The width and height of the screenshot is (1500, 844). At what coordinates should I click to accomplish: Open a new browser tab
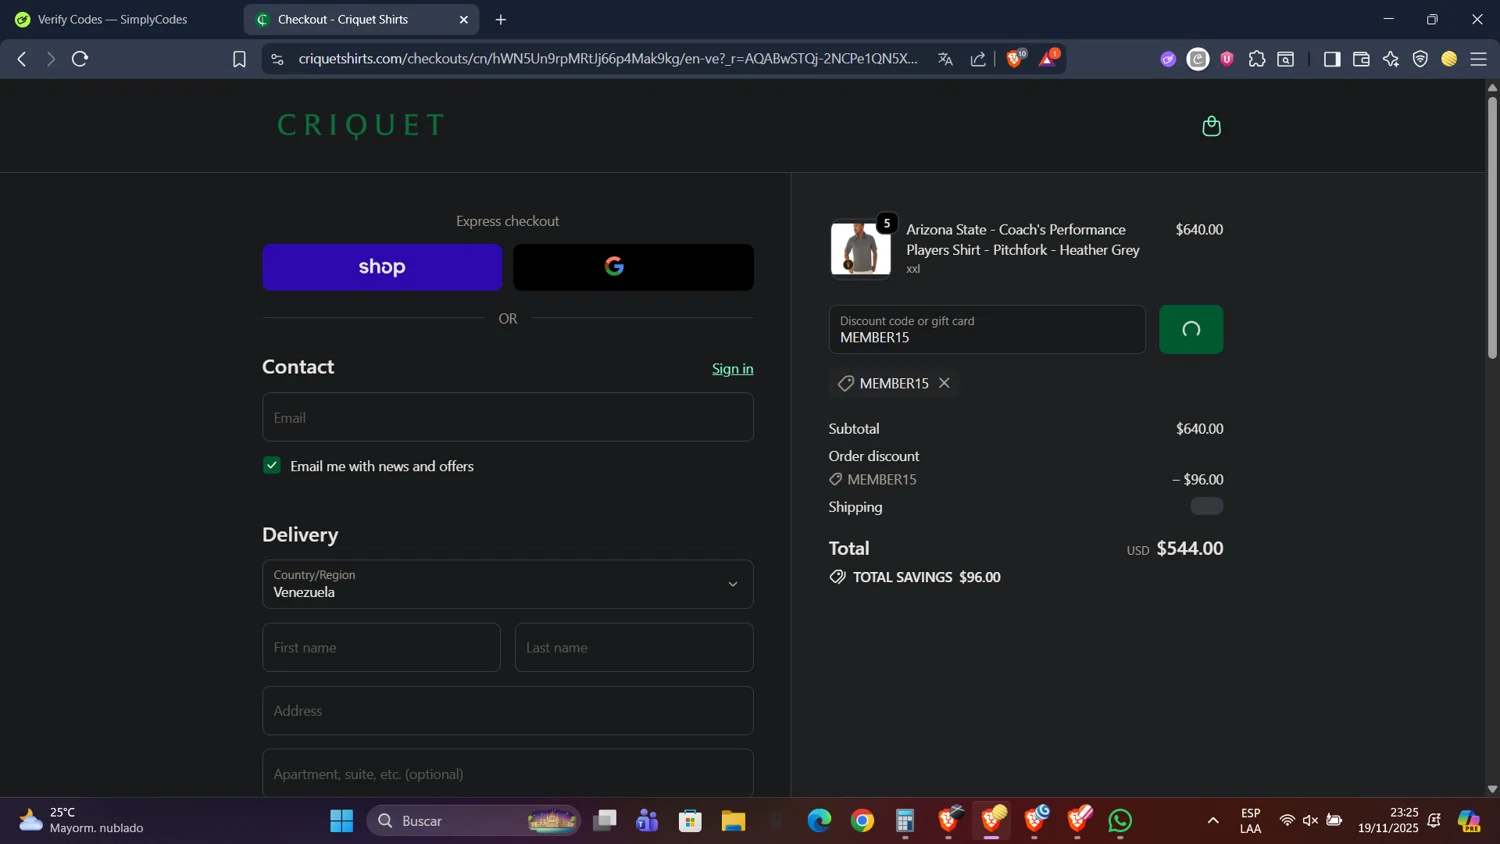(501, 19)
